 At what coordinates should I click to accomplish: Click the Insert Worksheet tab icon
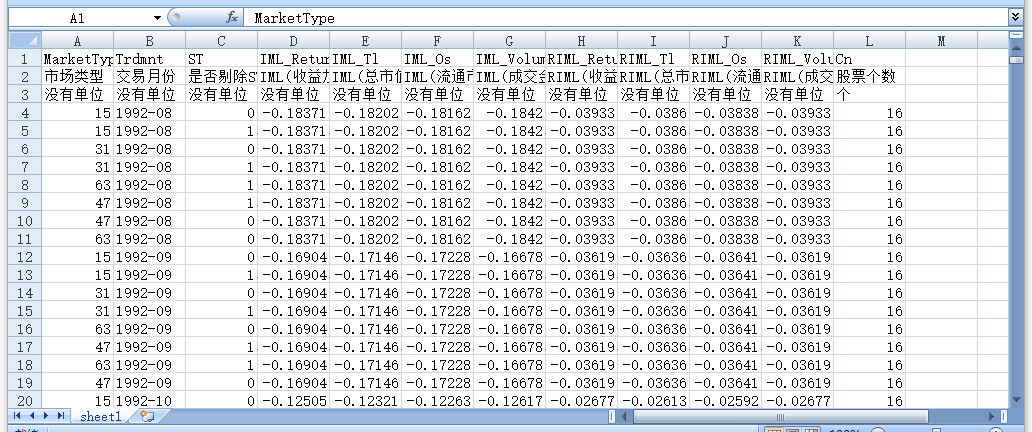point(147,416)
